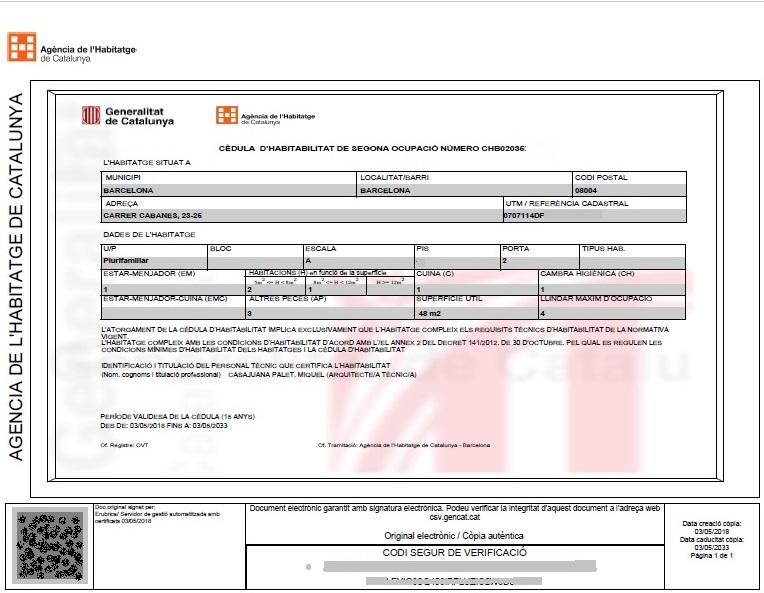The image size is (764, 593).
Task: Click the 'CAMBRA HIGIÈNICA (CH)' label
Action: click(x=587, y=273)
